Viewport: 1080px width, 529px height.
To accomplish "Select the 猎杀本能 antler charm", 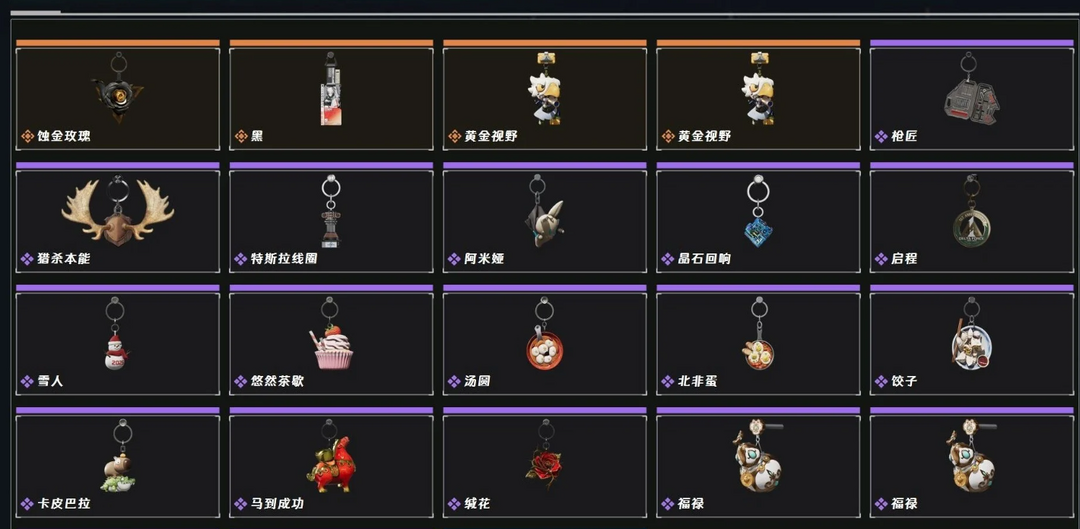I will pos(118,221).
